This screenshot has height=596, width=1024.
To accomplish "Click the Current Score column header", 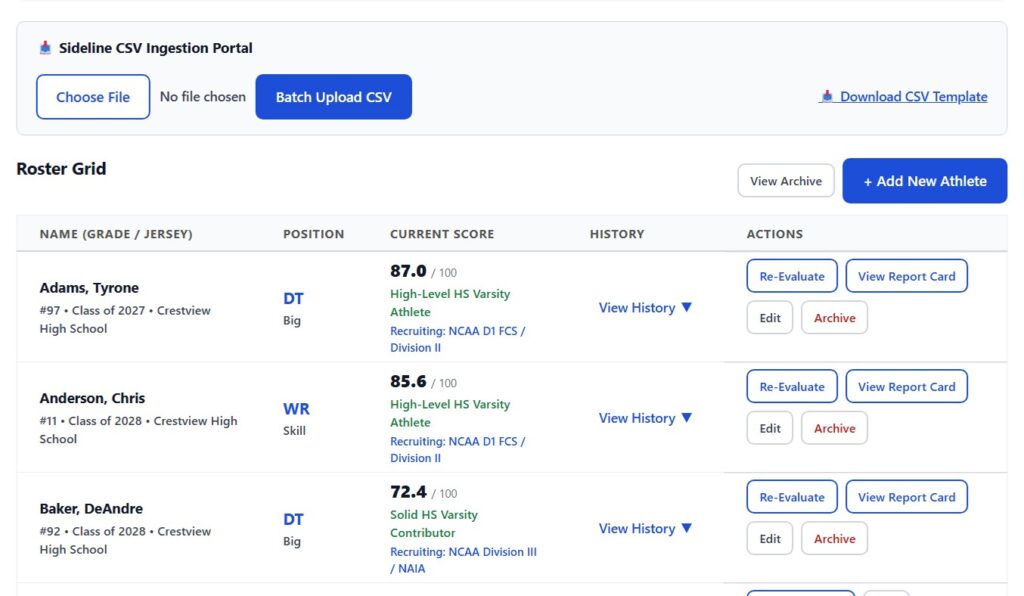I will pos(441,234).
